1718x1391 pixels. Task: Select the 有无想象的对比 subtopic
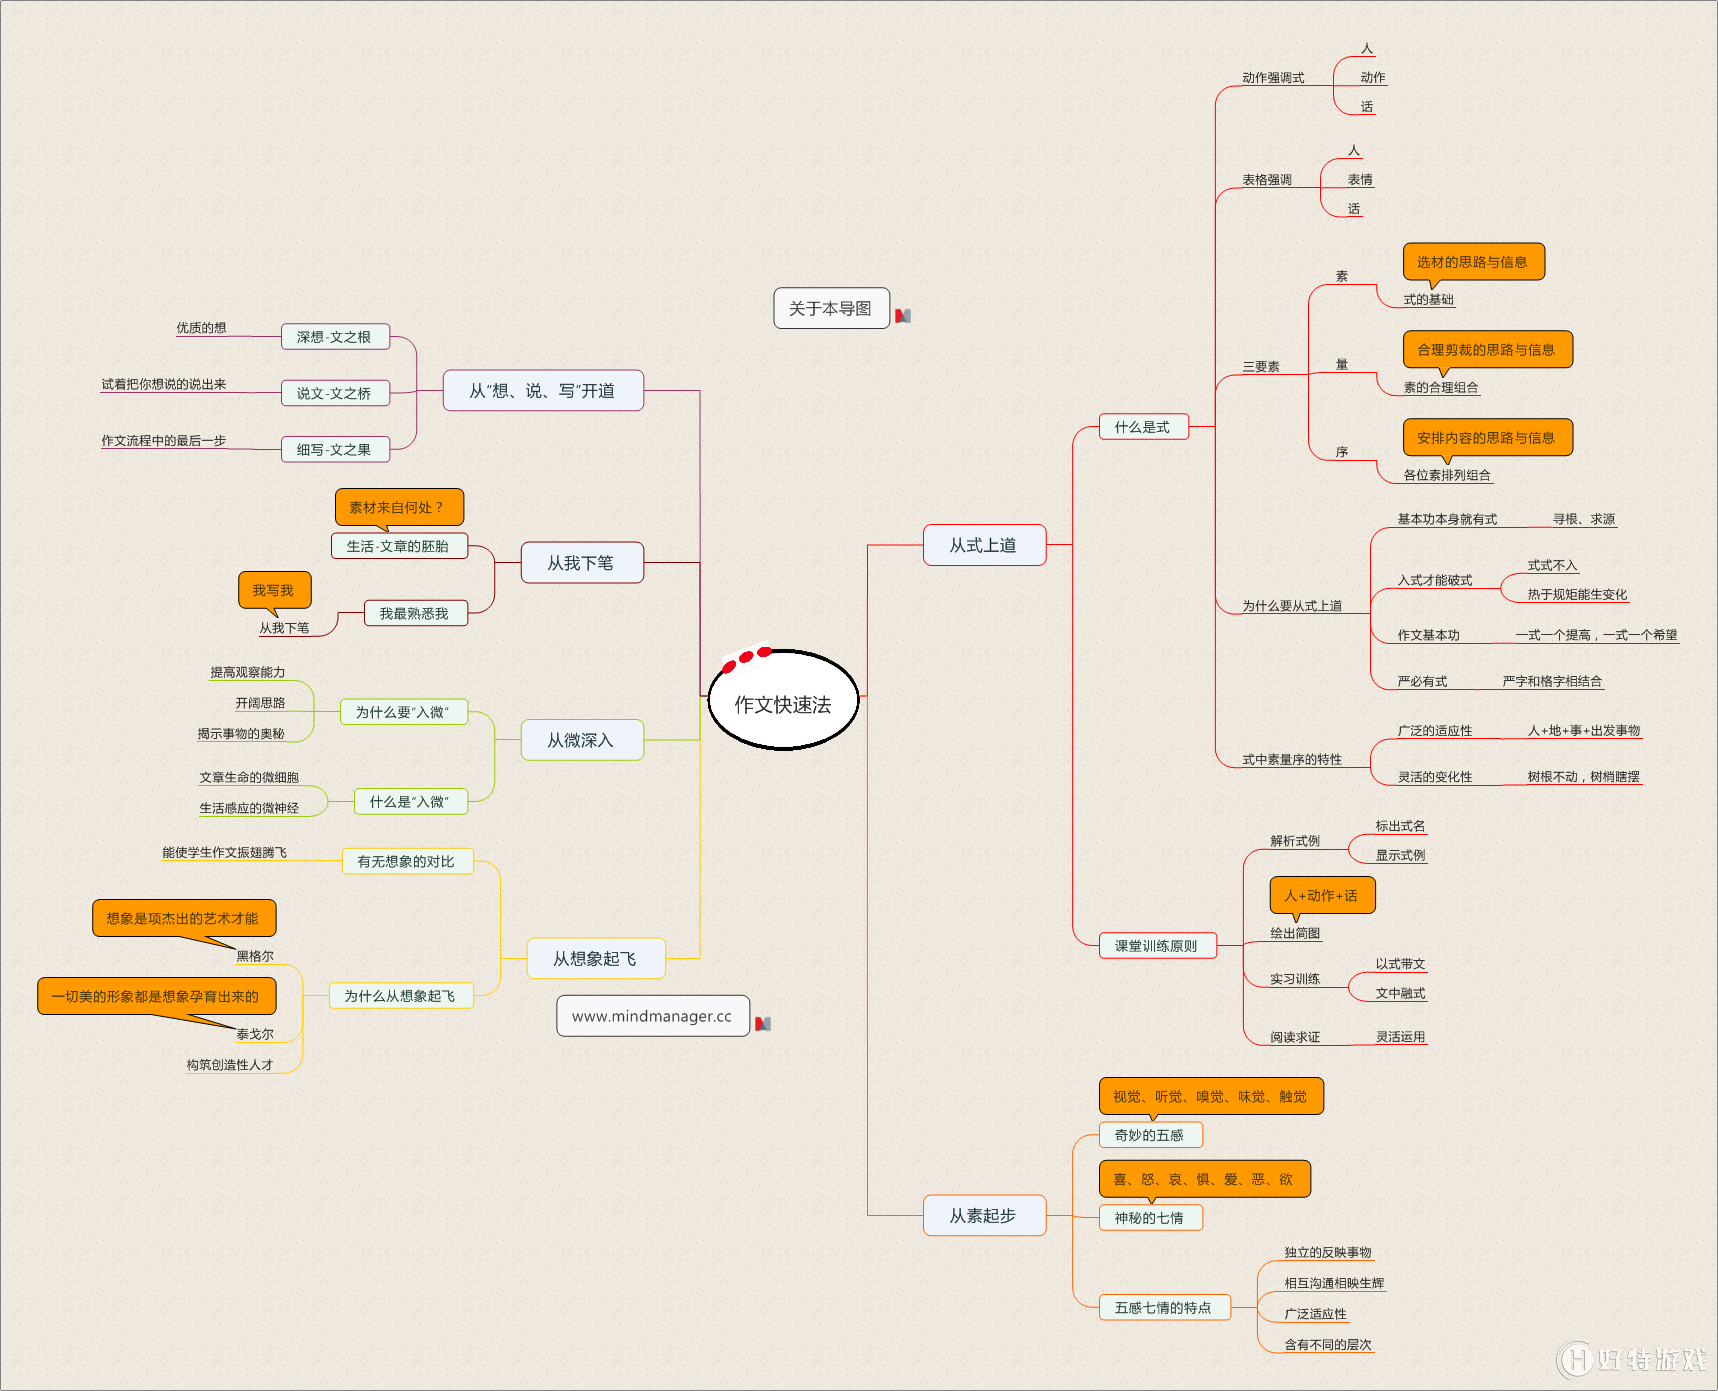point(408,861)
